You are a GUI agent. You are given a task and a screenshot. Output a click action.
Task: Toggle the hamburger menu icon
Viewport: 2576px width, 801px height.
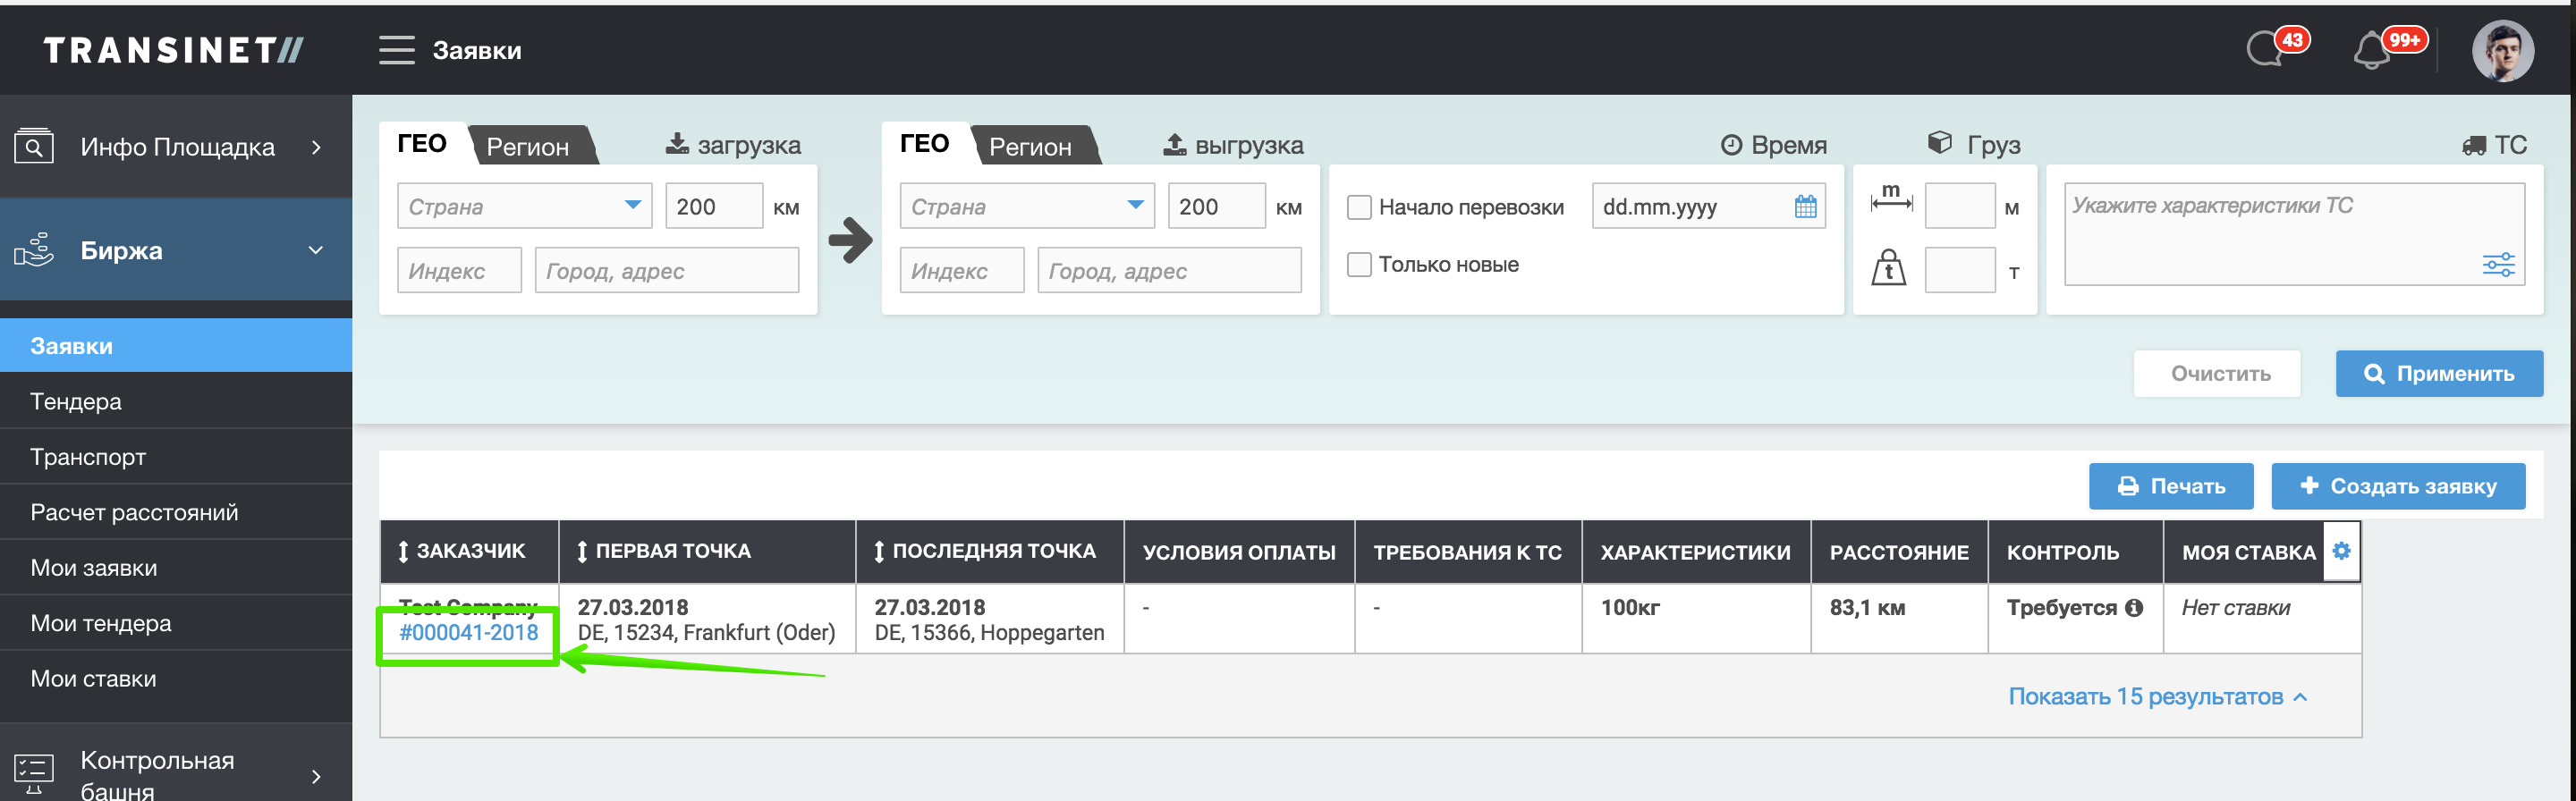click(396, 50)
